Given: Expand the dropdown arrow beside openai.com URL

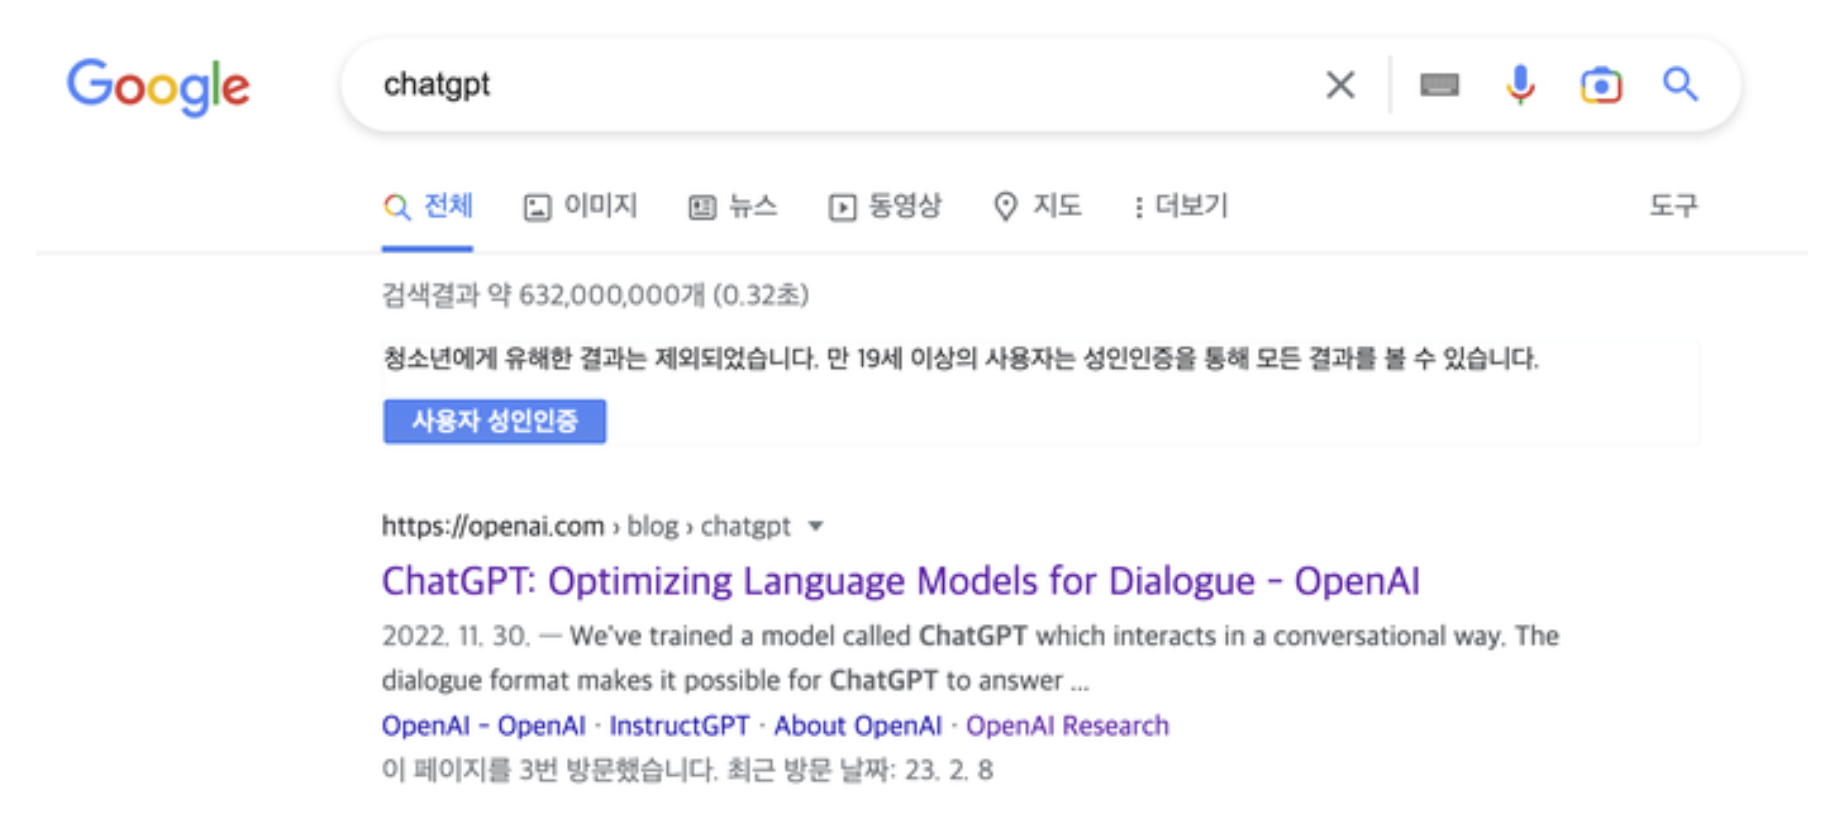Looking at the screenshot, I should click(x=816, y=526).
